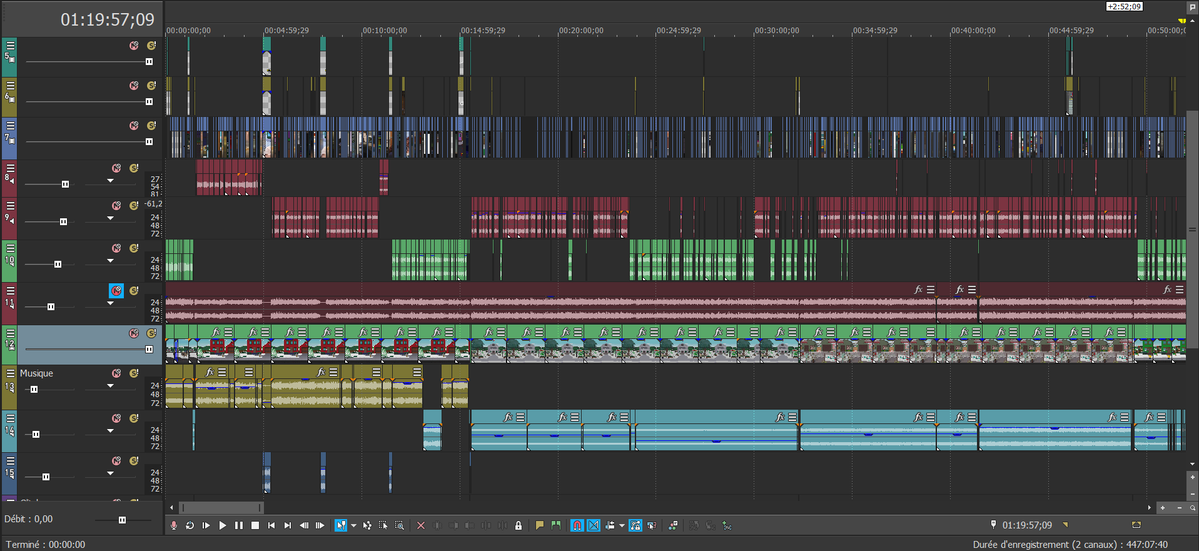
Task: Mute the Musique track
Action: tap(117, 373)
